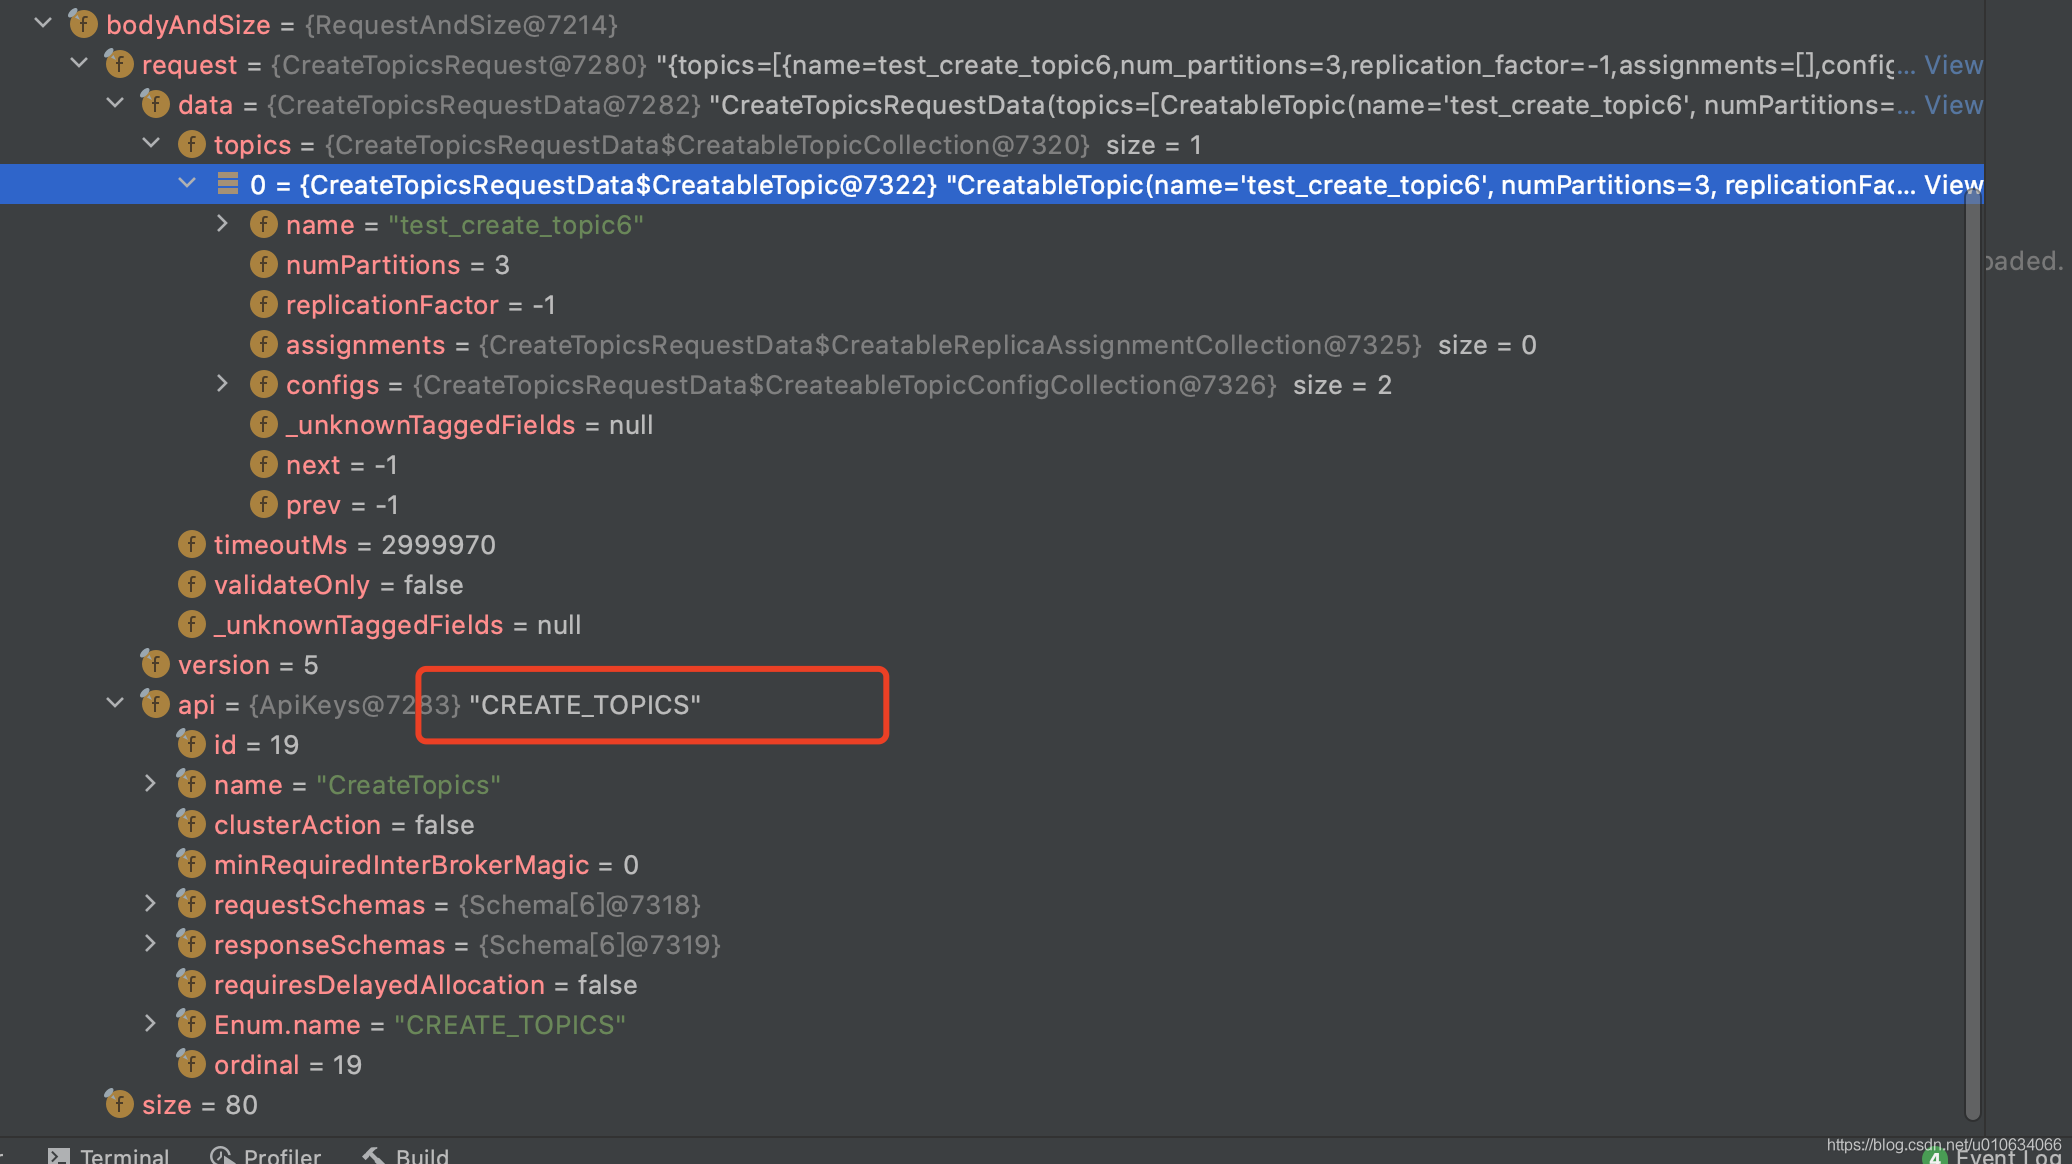Select the validateOnly = false row
The image size is (2072, 1164).
pos(992,585)
